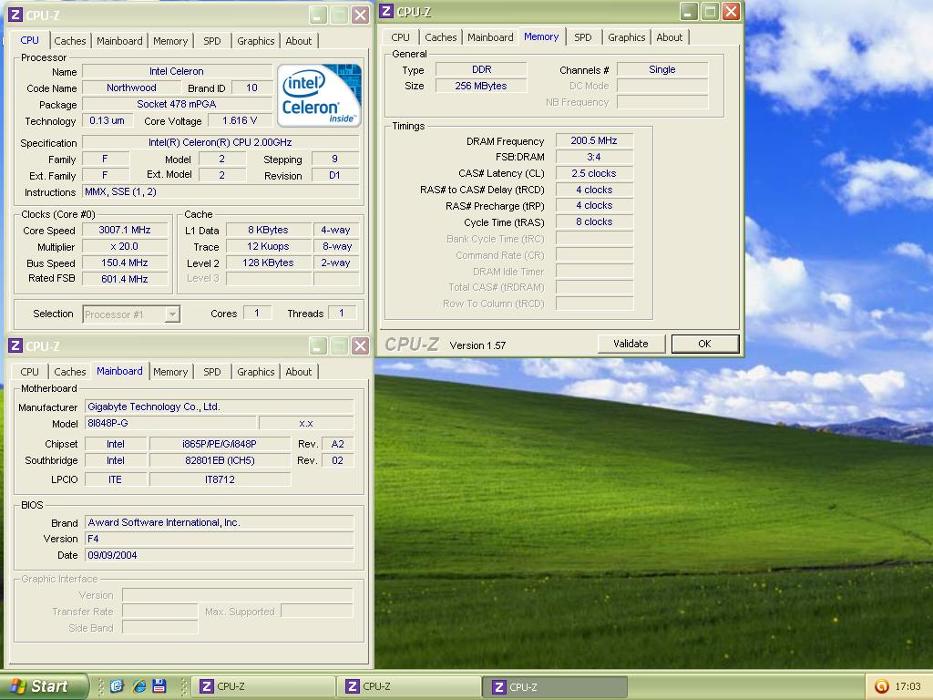
Task: Minimize the Memory CPU-Z window
Action: click(x=688, y=11)
